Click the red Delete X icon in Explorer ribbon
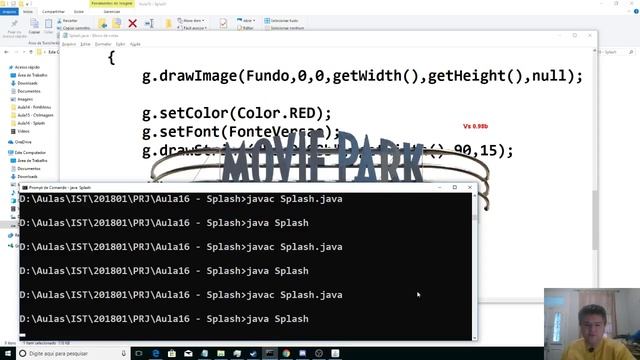 click(x=132, y=24)
